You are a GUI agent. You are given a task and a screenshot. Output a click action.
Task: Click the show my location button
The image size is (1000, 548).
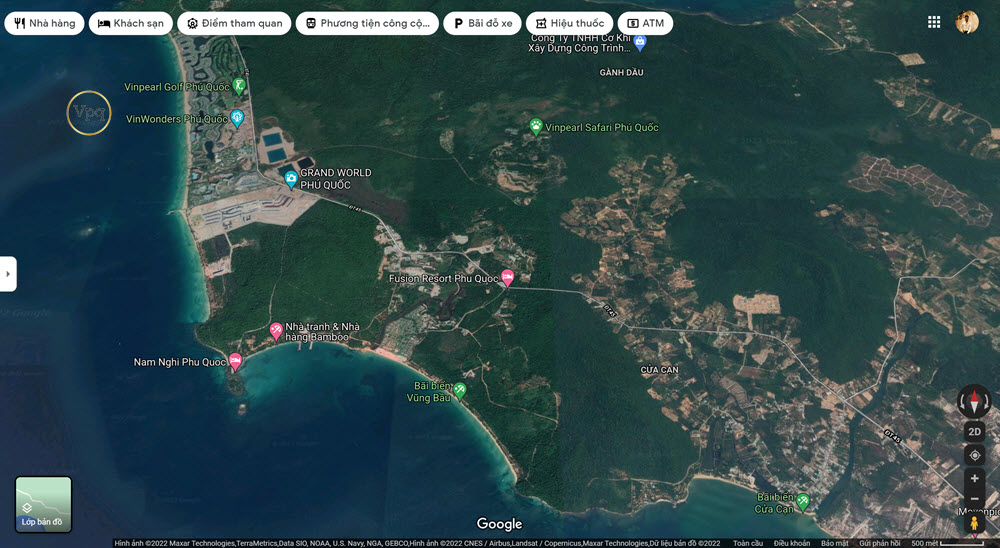pyautogui.click(x=974, y=455)
